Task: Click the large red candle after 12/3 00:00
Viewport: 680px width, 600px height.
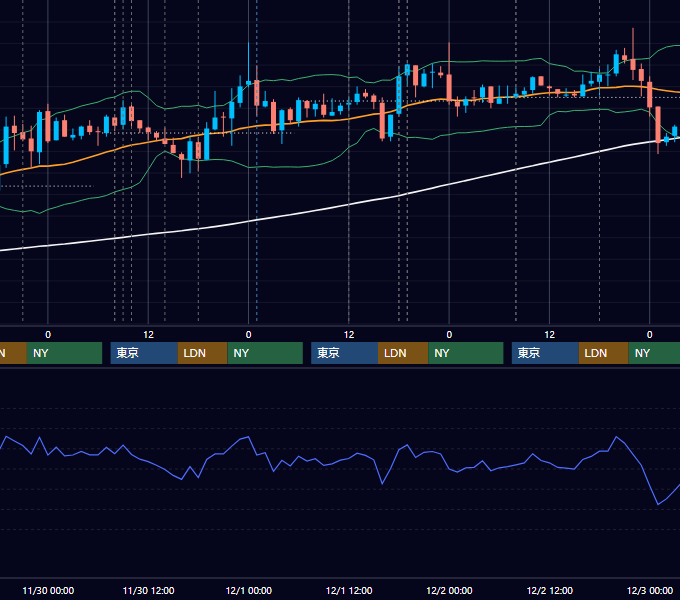Action: 658,124
